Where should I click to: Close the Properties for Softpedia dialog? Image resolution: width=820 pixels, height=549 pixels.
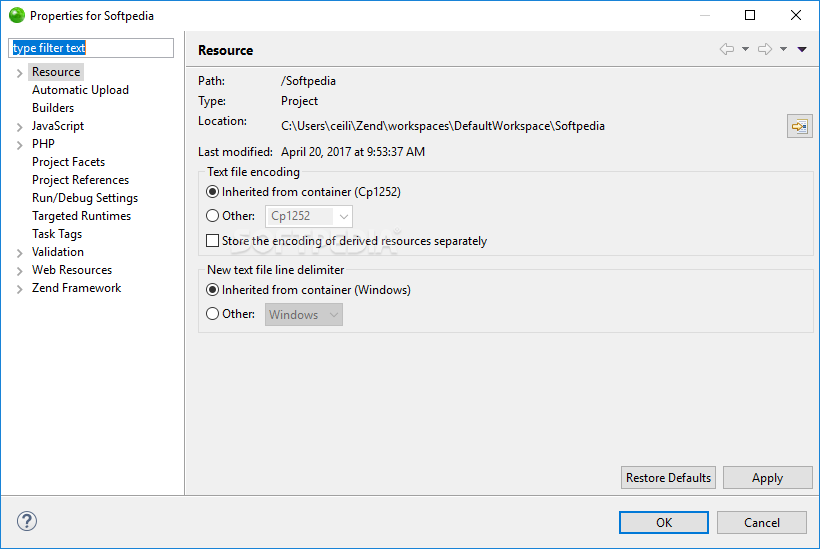796,15
